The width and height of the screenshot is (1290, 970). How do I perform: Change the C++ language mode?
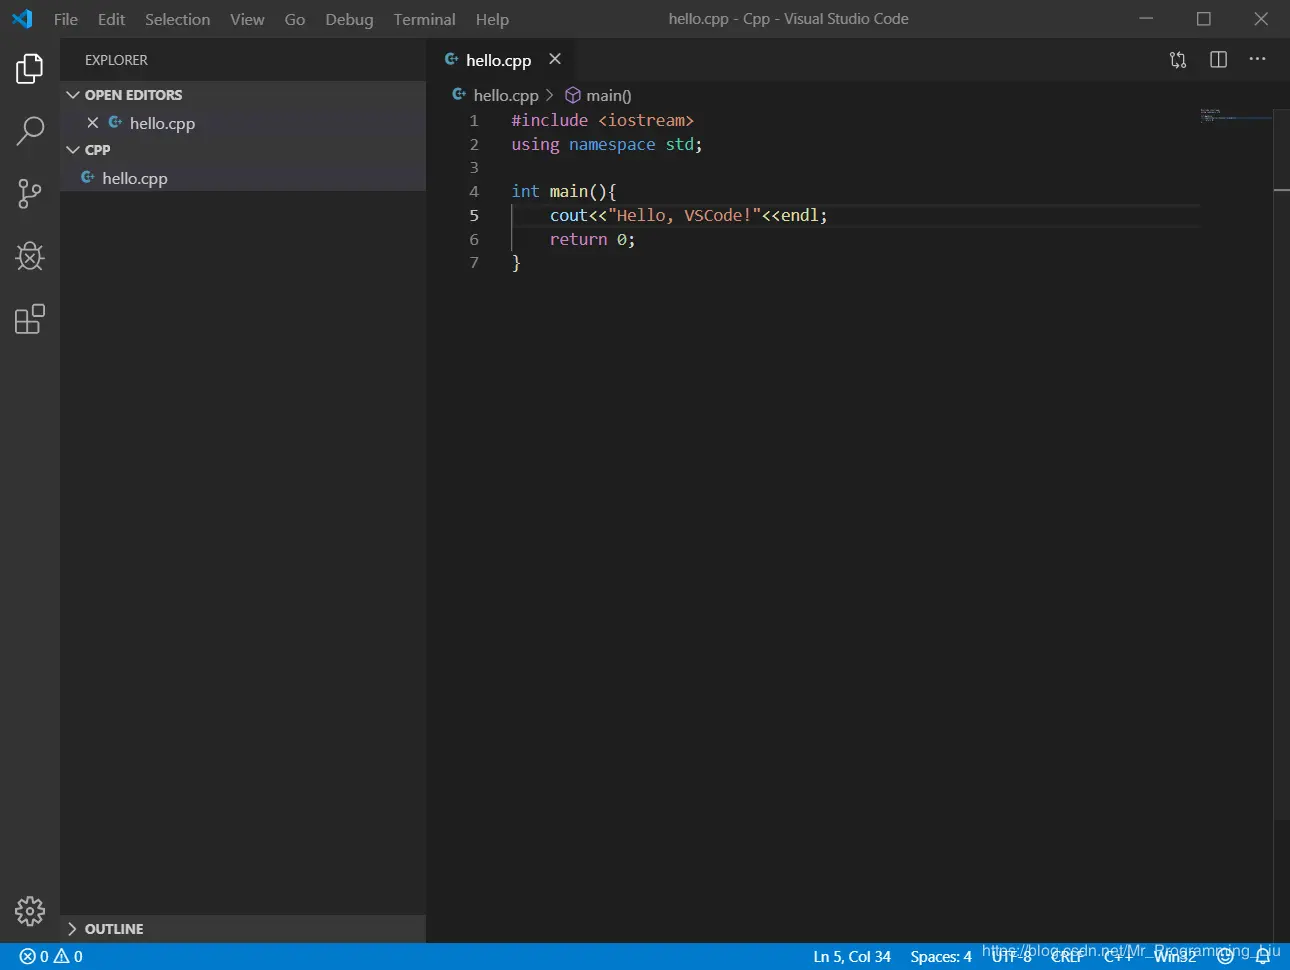1118,956
